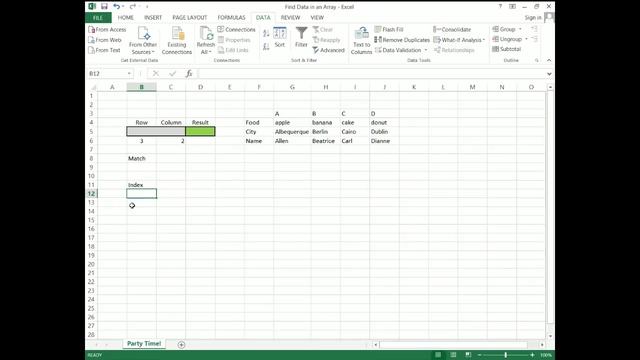
Task: Import data From Text
Action: [104, 50]
